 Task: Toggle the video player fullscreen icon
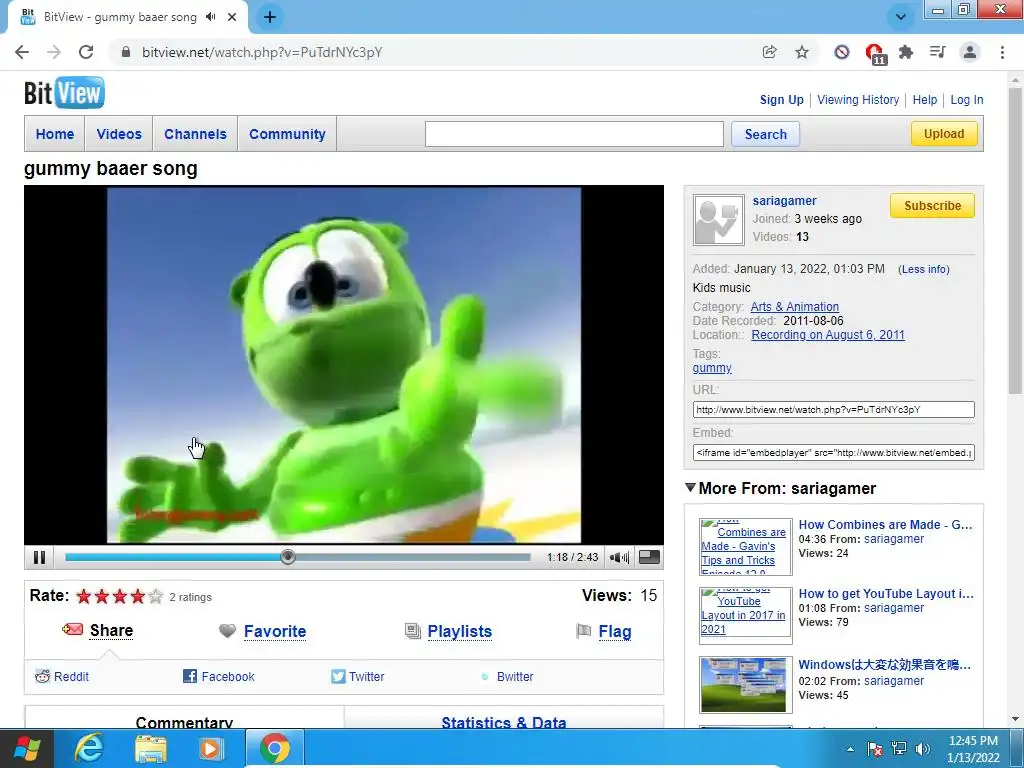tap(649, 557)
